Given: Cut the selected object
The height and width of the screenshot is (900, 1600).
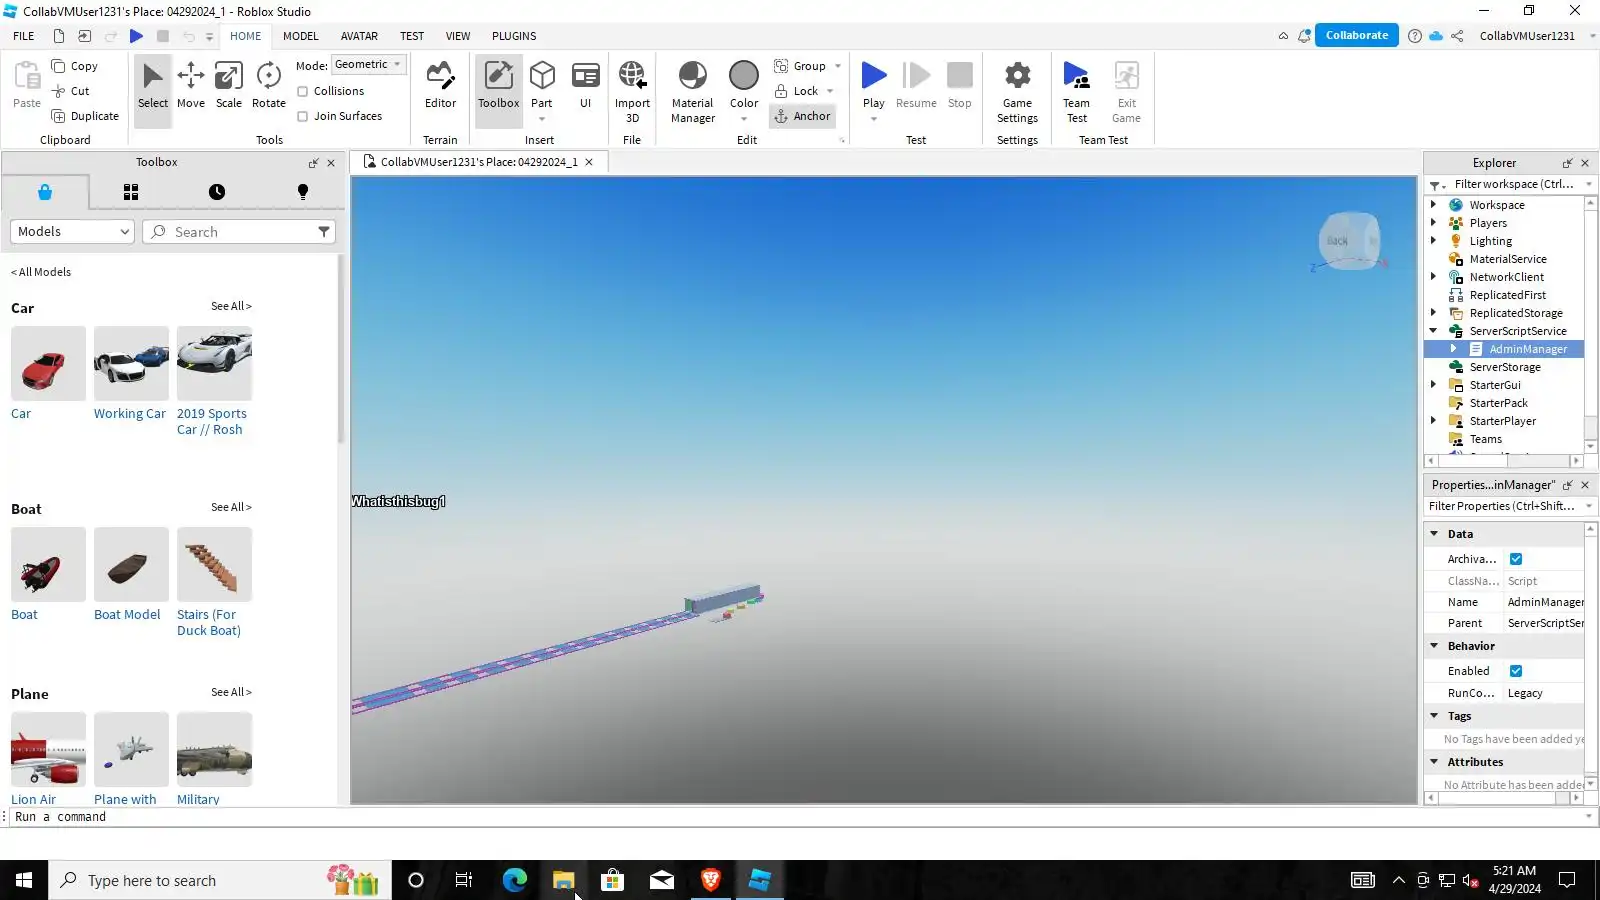Looking at the screenshot, I should (x=71, y=91).
